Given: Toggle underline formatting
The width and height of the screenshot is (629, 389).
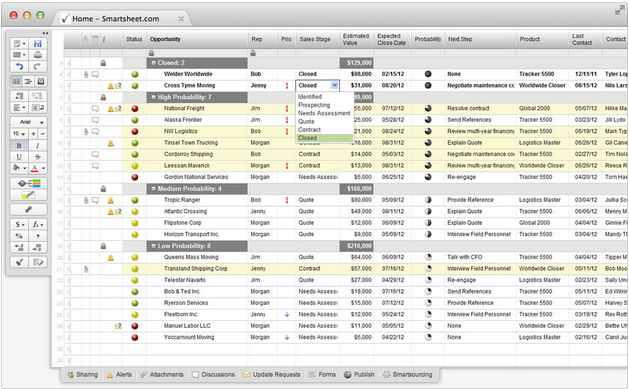Looking at the screenshot, I should click(19, 157).
